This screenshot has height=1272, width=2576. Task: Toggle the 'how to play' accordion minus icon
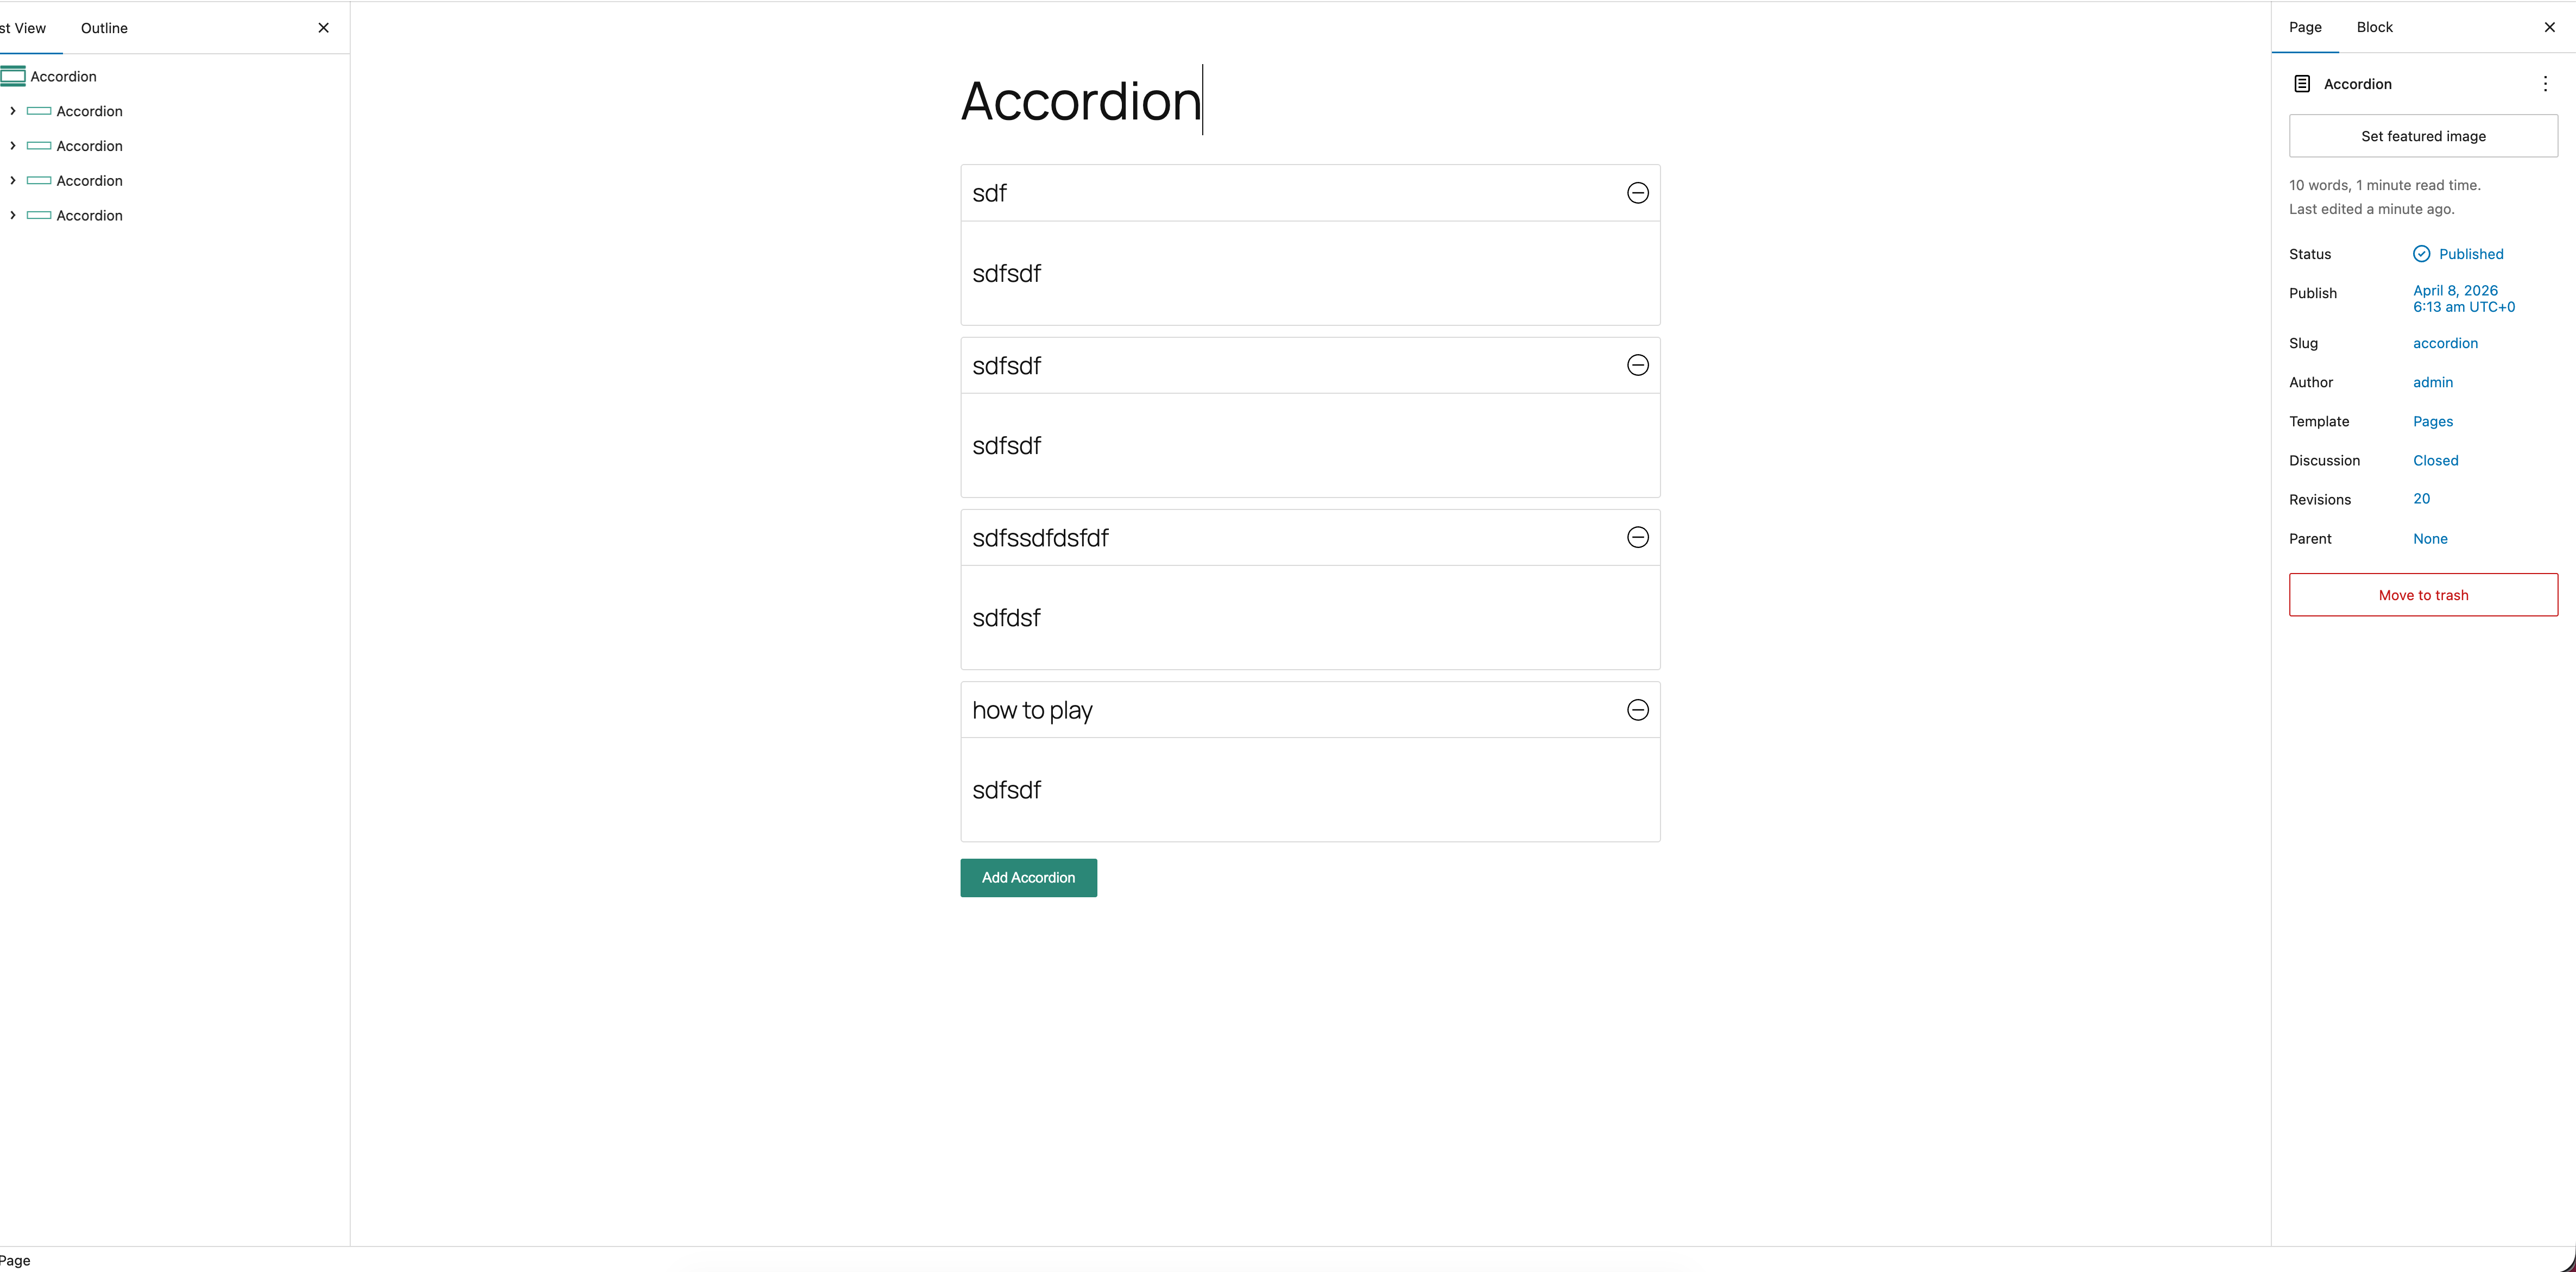(x=1637, y=710)
